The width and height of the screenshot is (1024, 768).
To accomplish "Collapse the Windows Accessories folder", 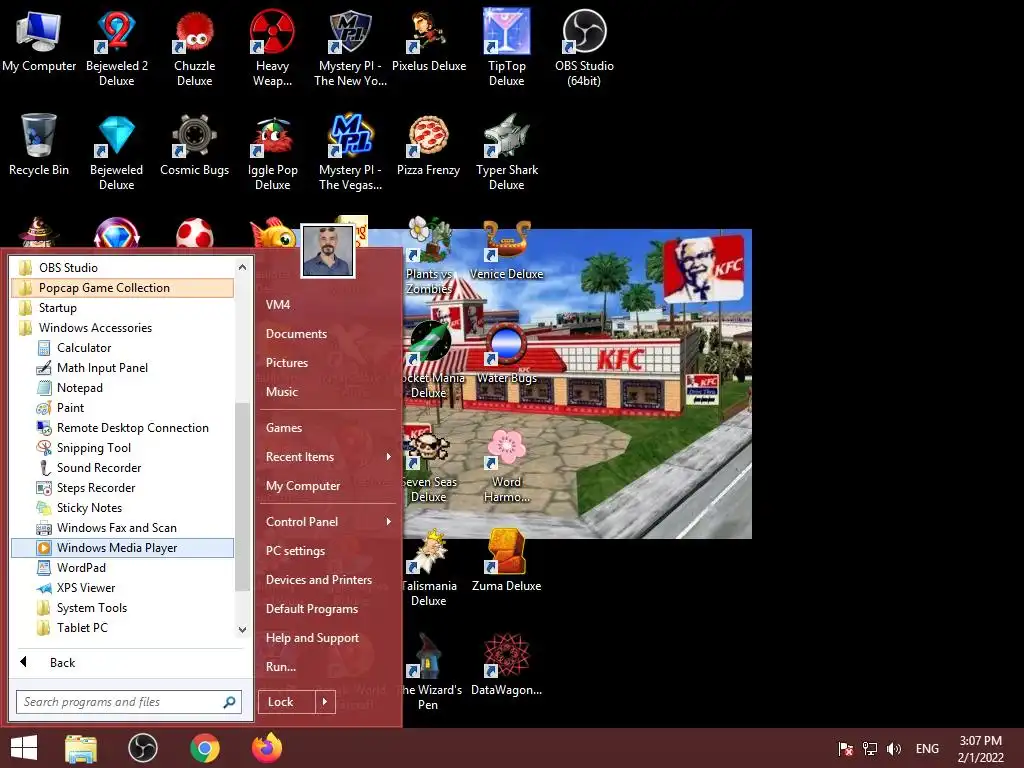I will pyautogui.click(x=122, y=328).
